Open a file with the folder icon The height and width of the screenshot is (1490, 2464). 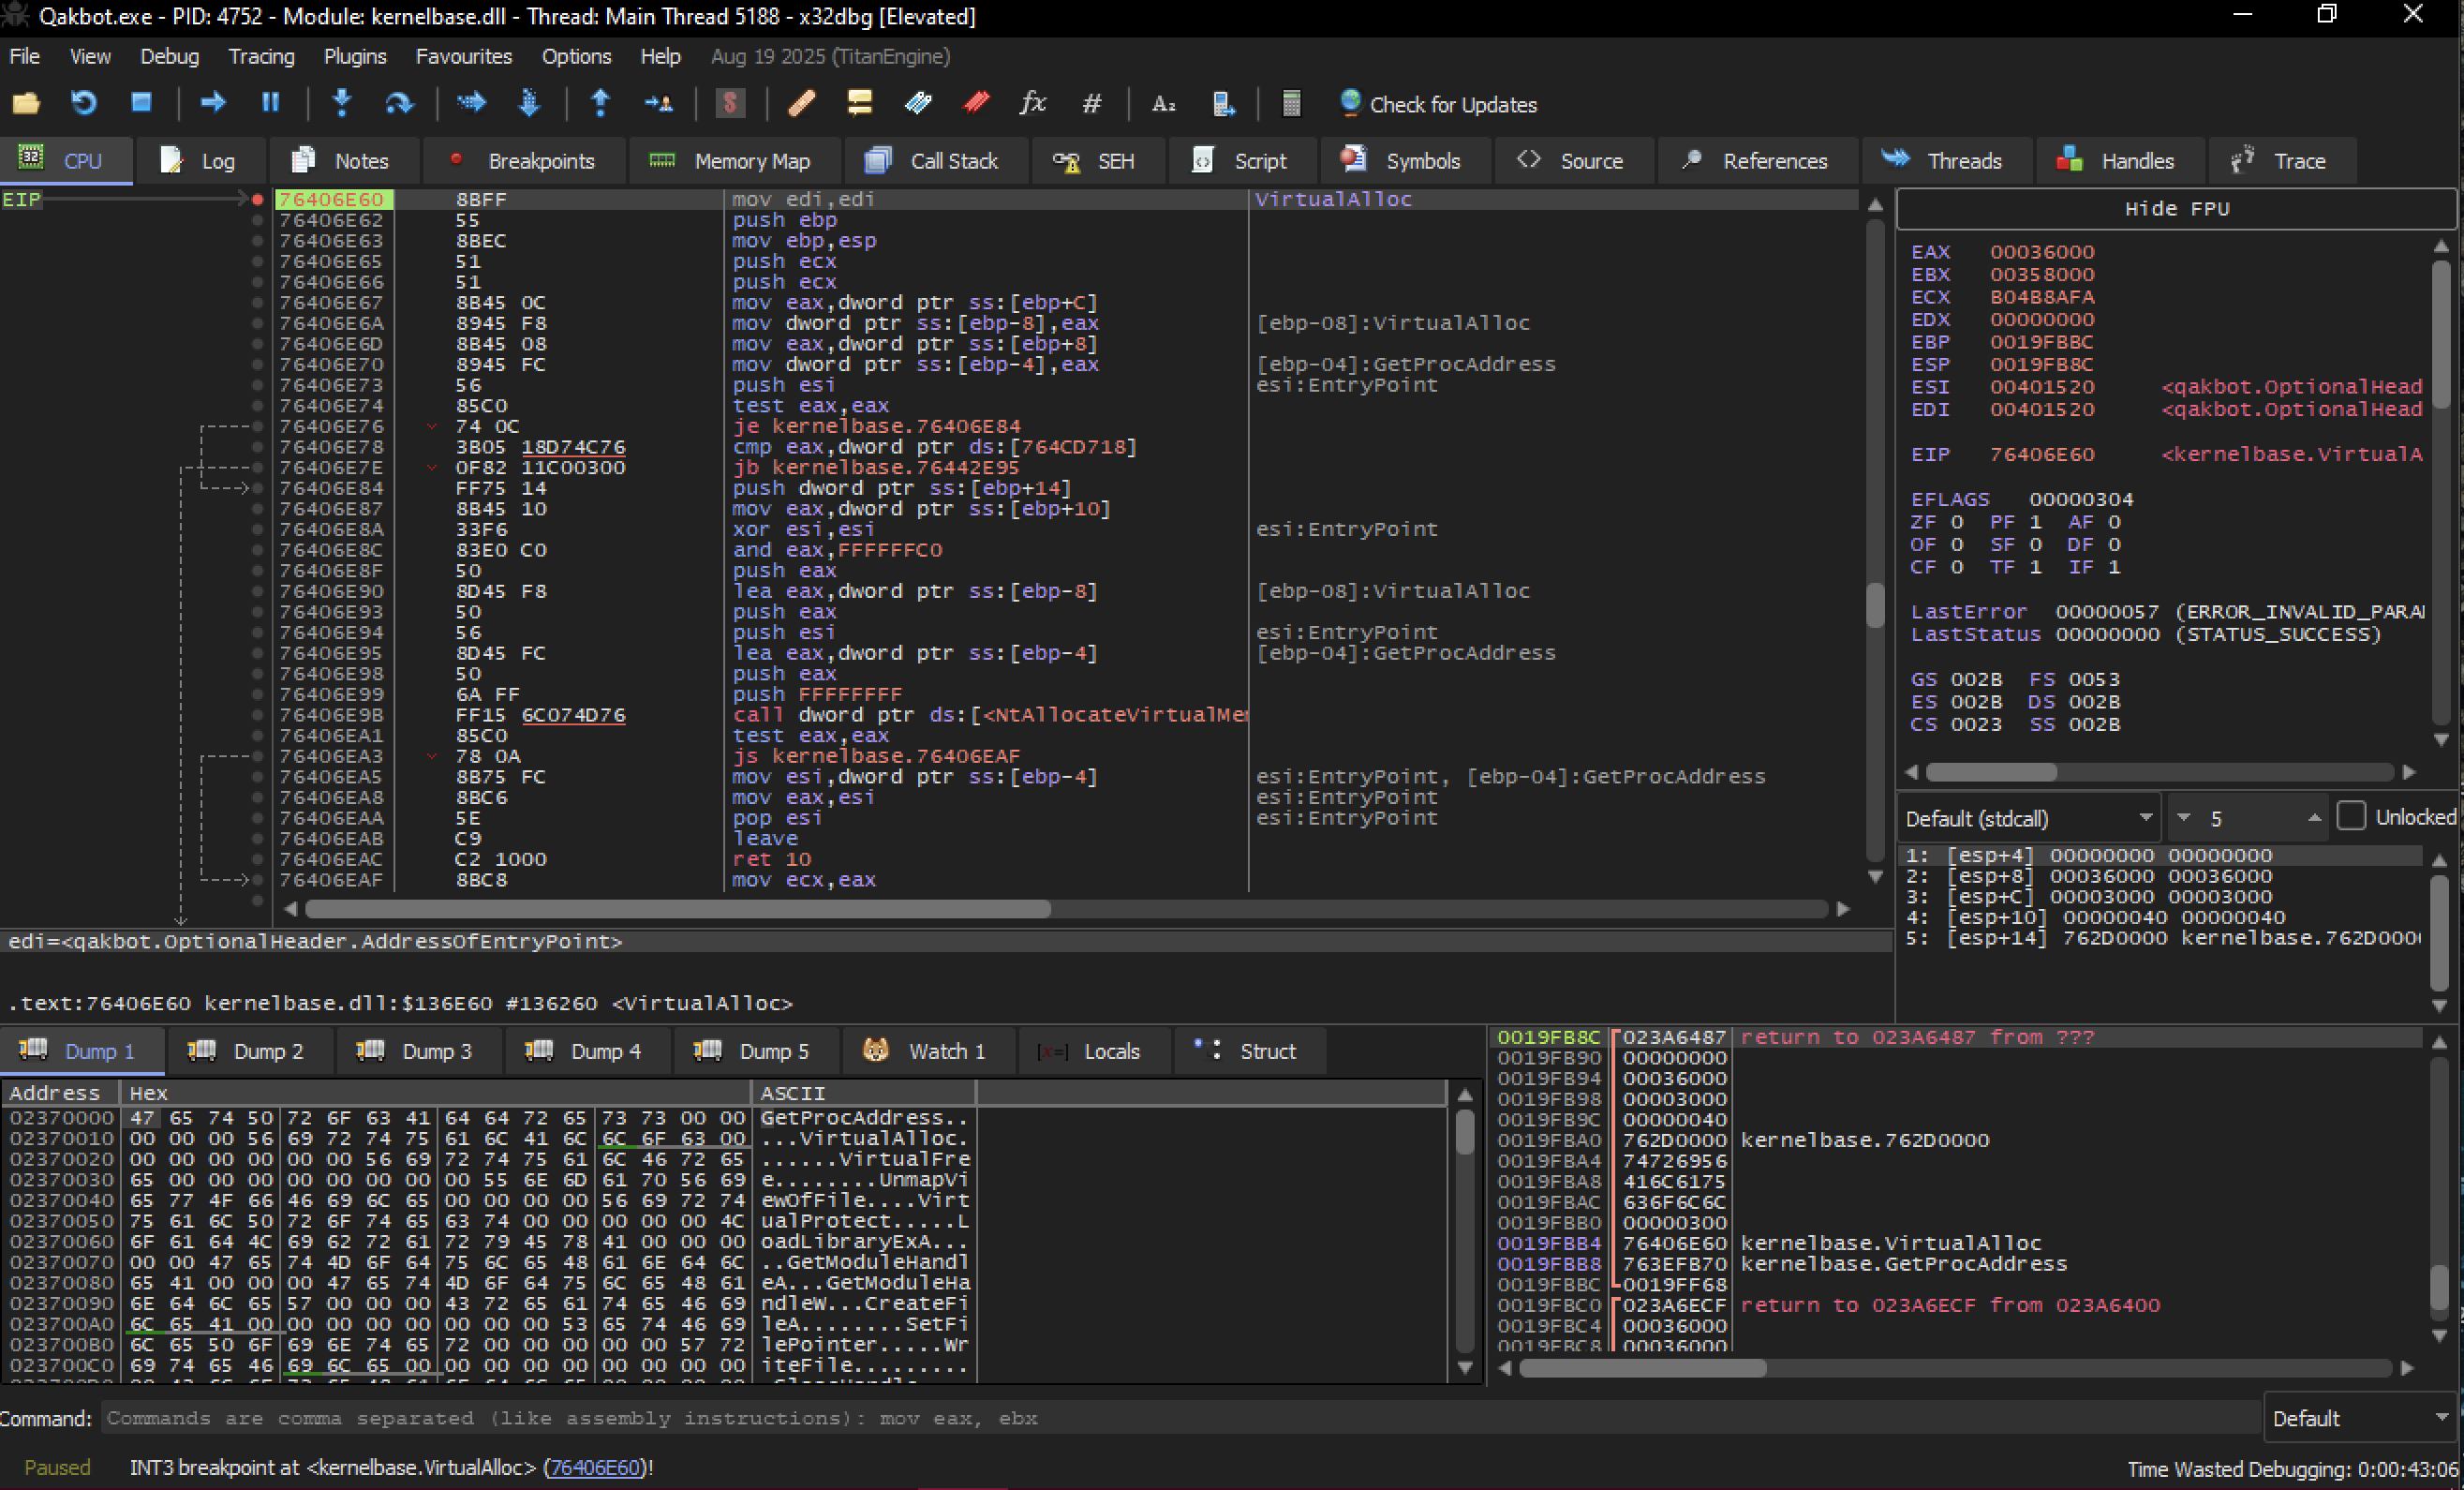[x=26, y=104]
